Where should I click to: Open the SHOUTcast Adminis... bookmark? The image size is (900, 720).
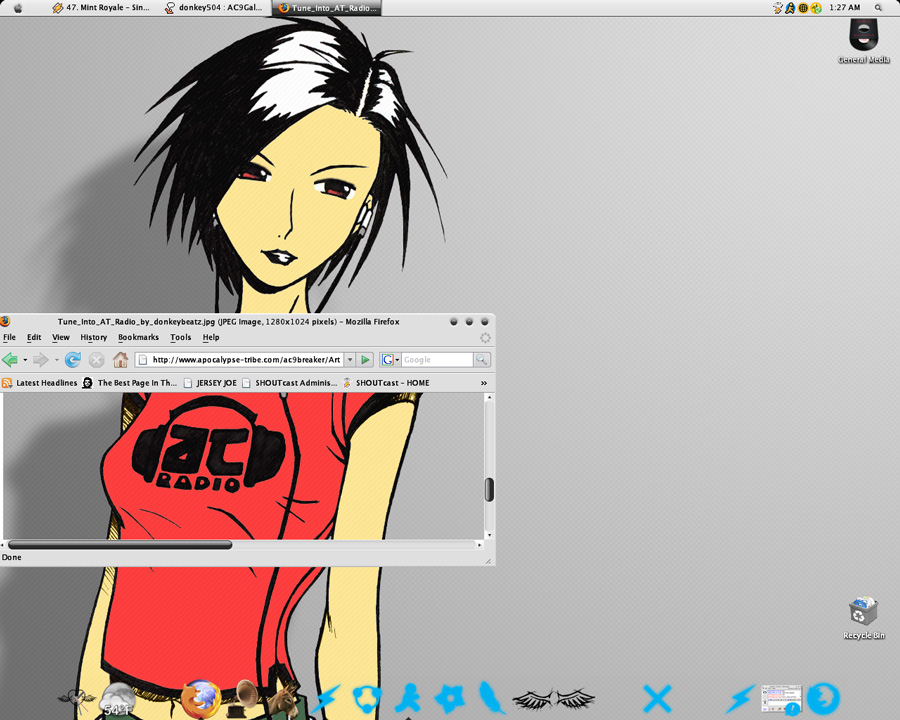[x=290, y=383]
